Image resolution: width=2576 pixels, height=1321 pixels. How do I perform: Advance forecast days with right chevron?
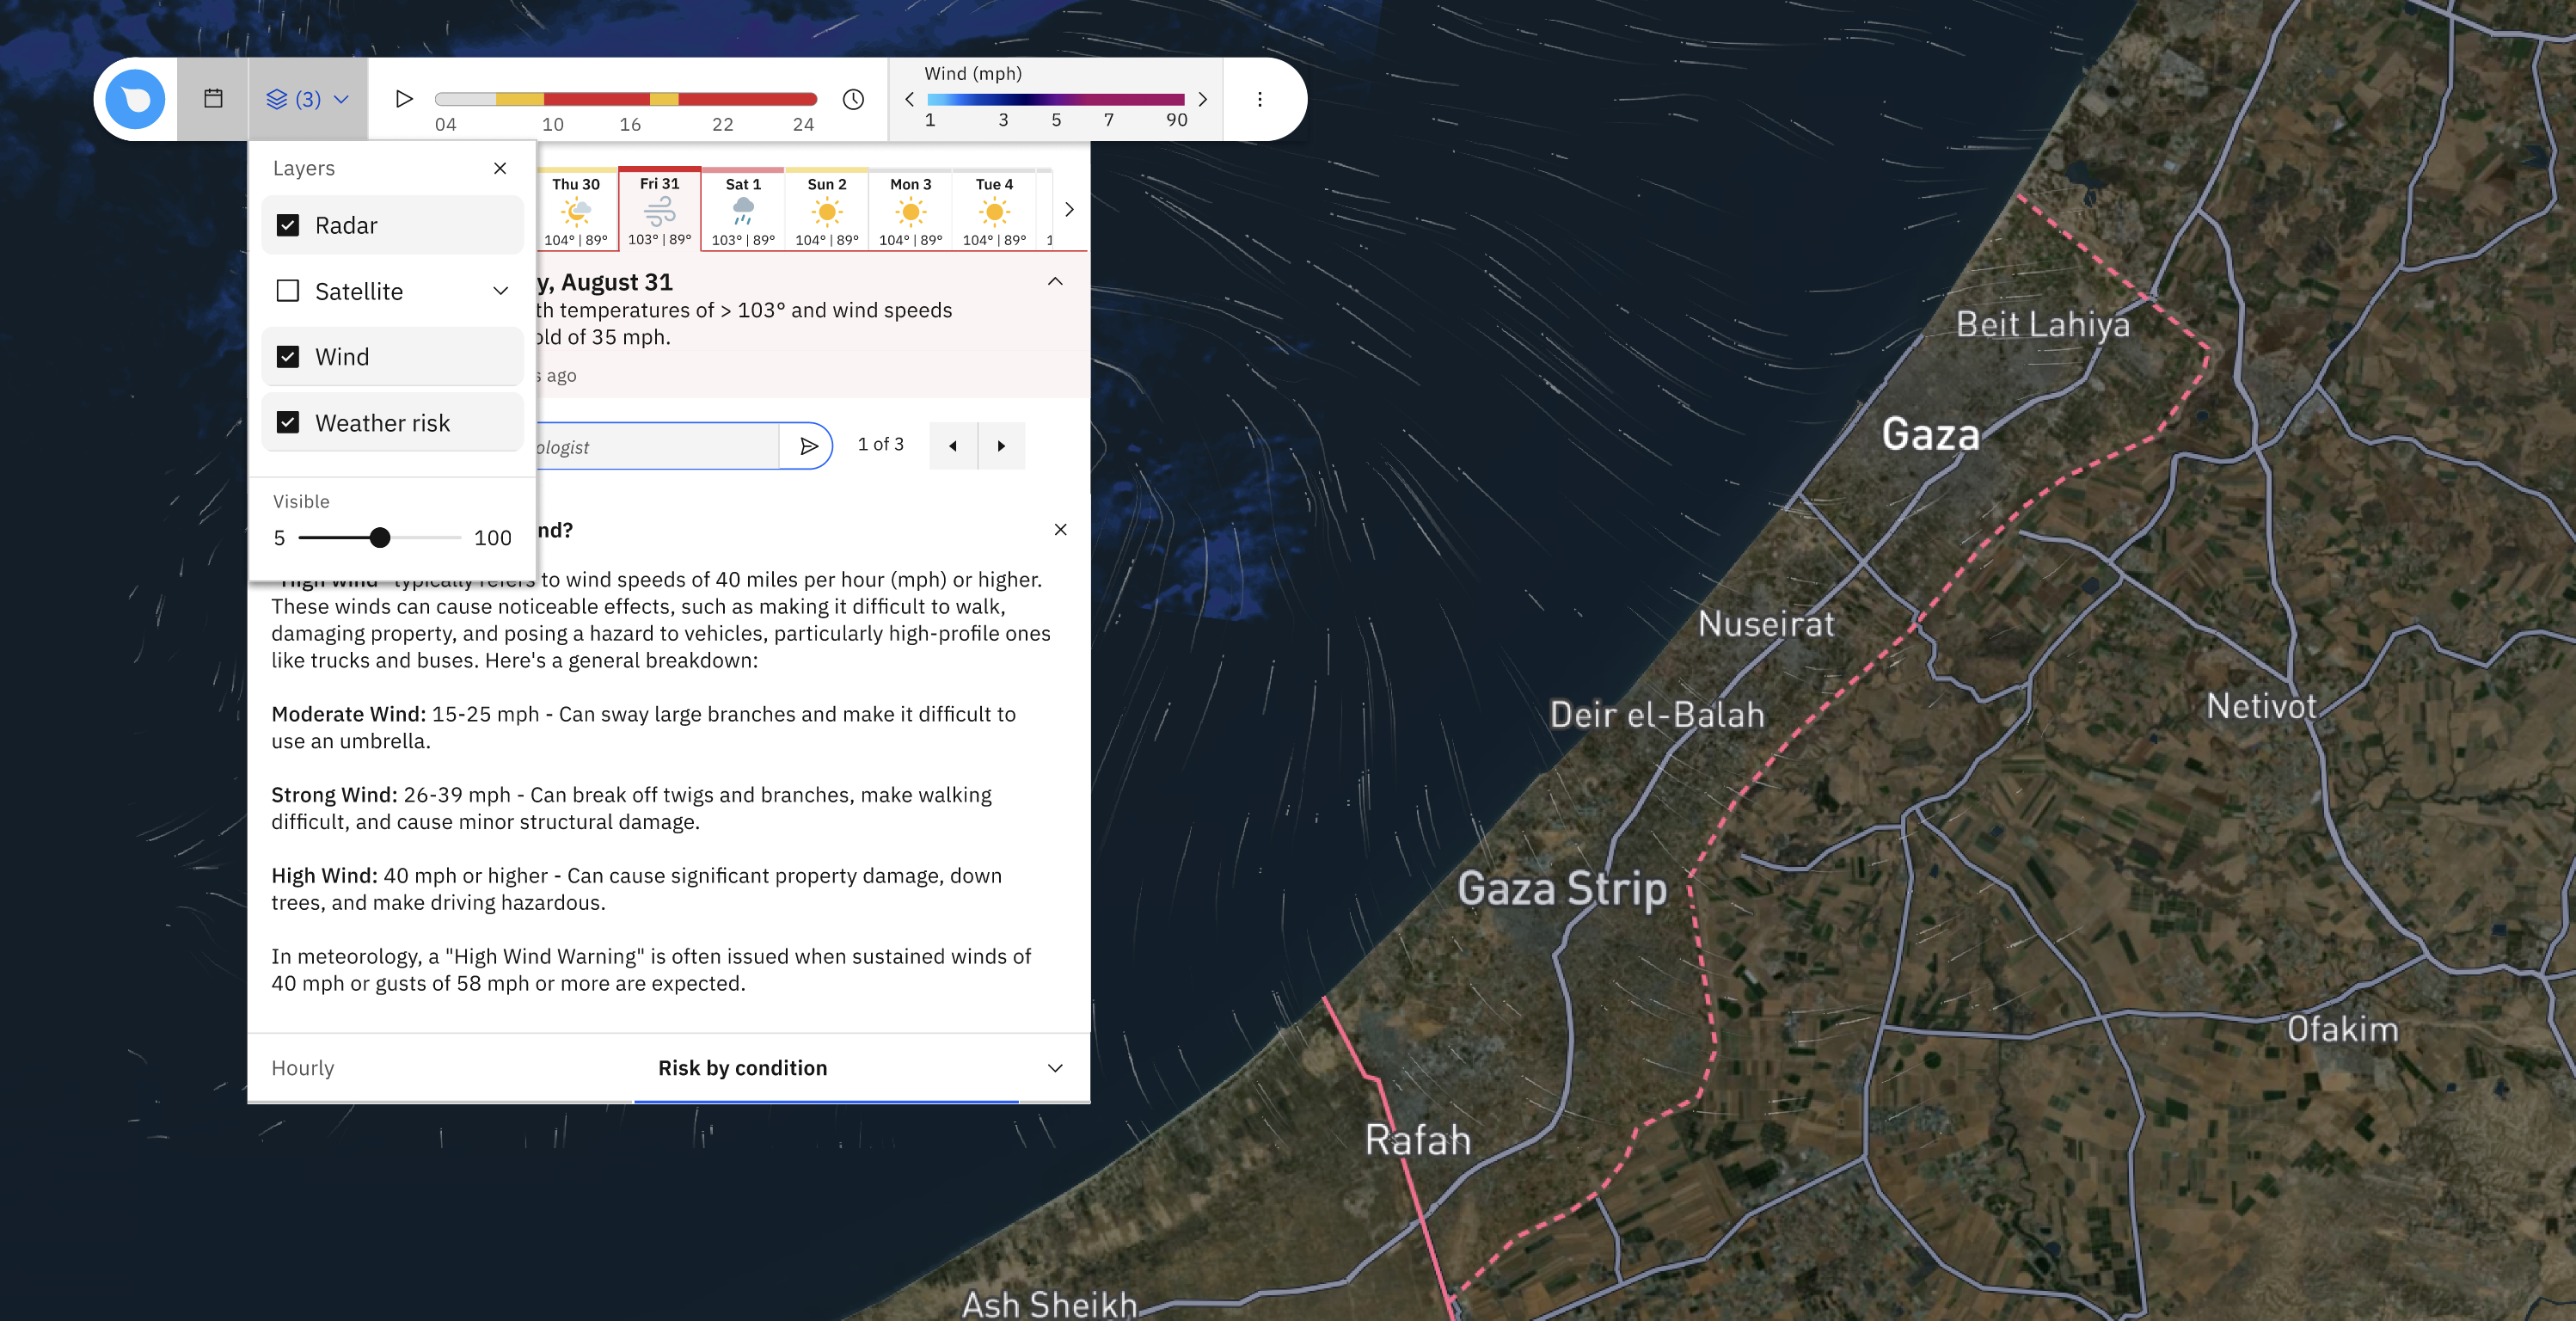pyautogui.click(x=1069, y=210)
